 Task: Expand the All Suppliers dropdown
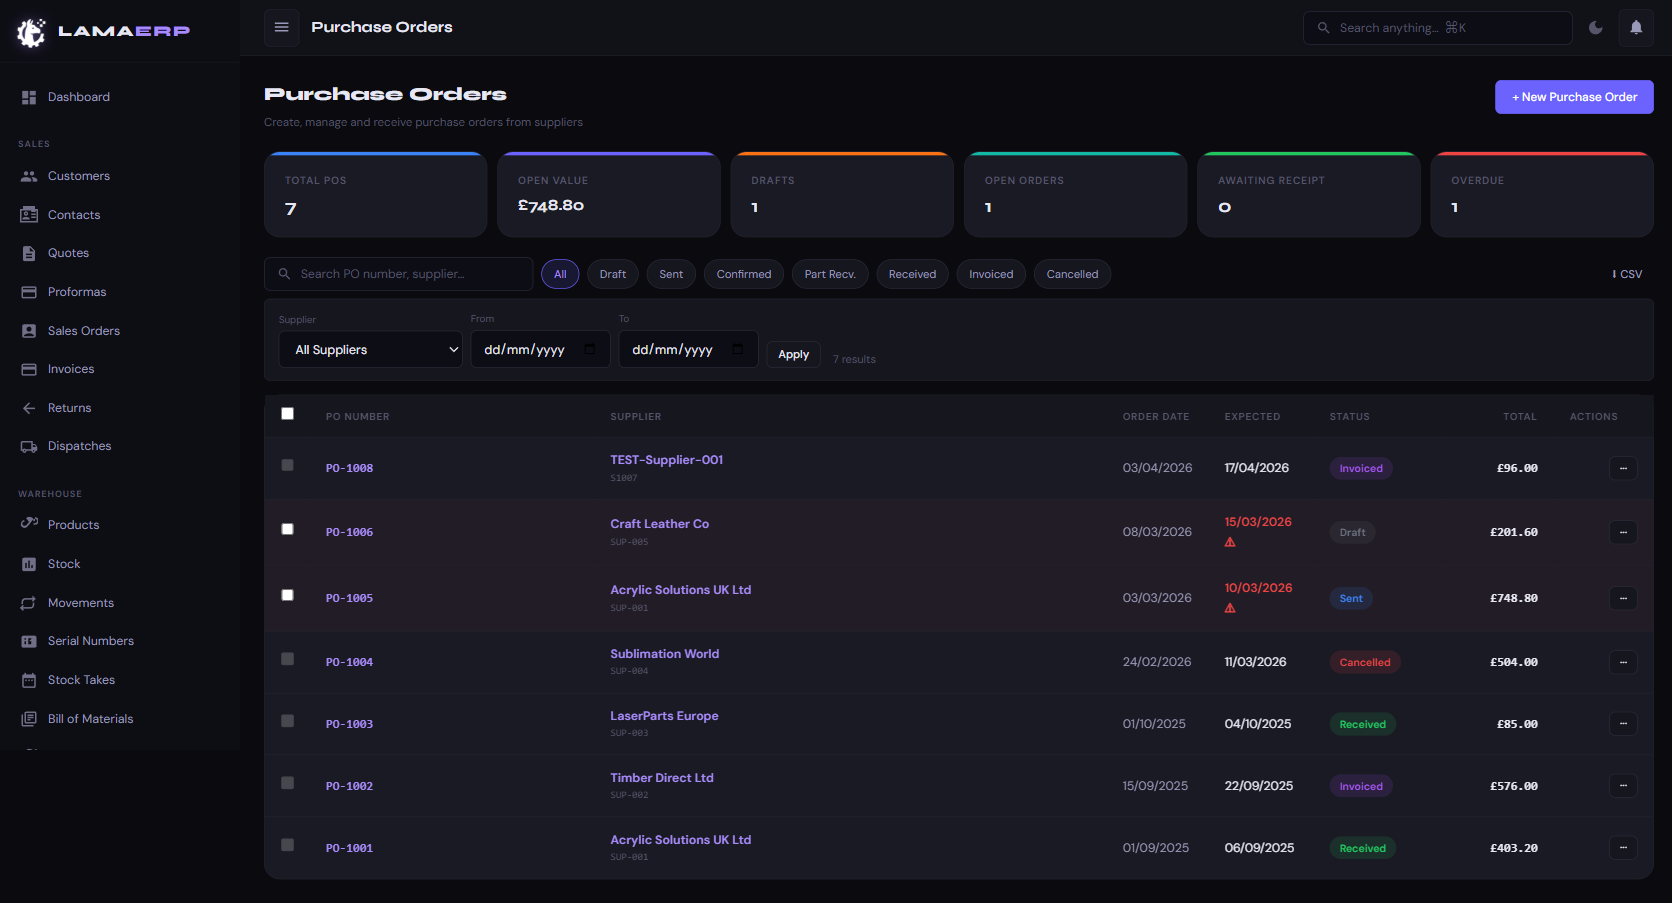(x=370, y=350)
